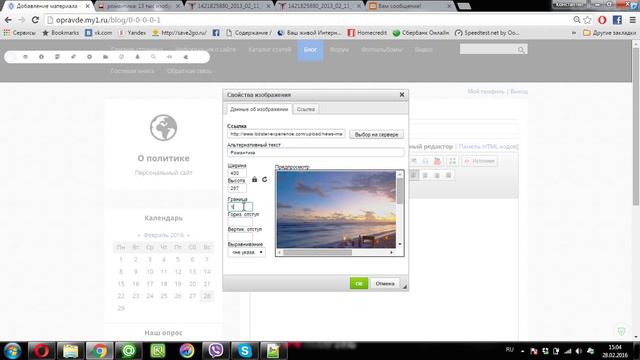Select day 28 in the calendar

click(x=207, y=296)
